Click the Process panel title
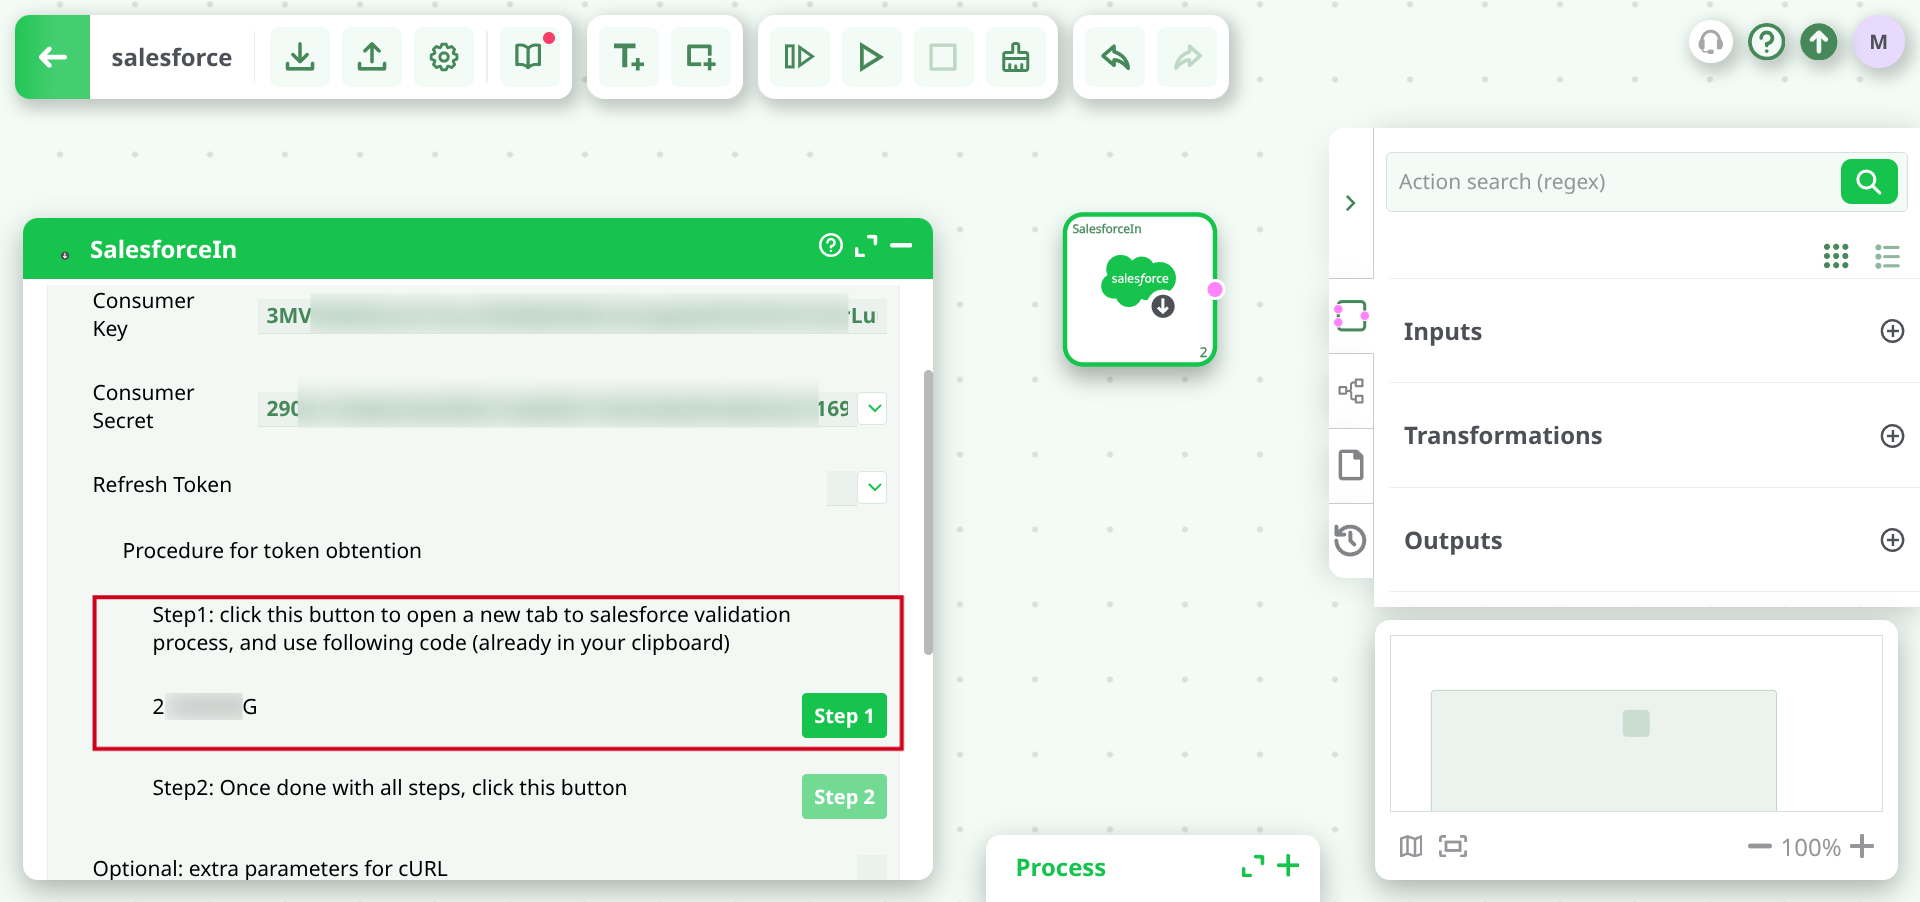1920x902 pixels. (1061, 867)
